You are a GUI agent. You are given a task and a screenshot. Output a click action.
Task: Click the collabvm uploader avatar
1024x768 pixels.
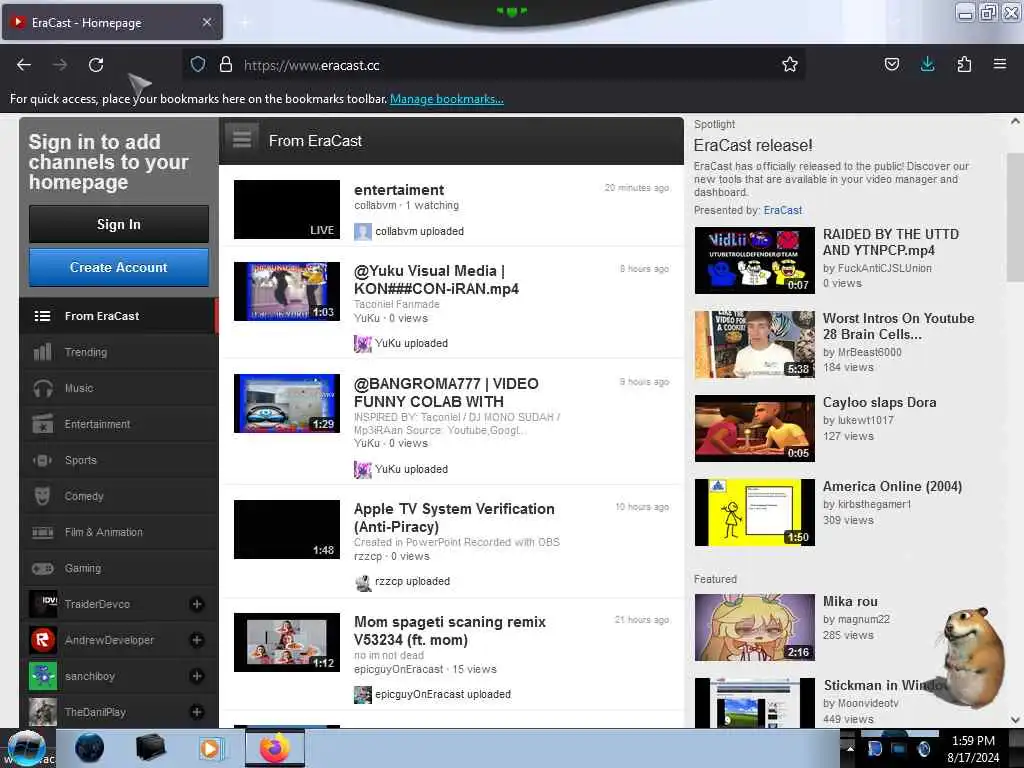pyautogui.click(x=362, y=231)
